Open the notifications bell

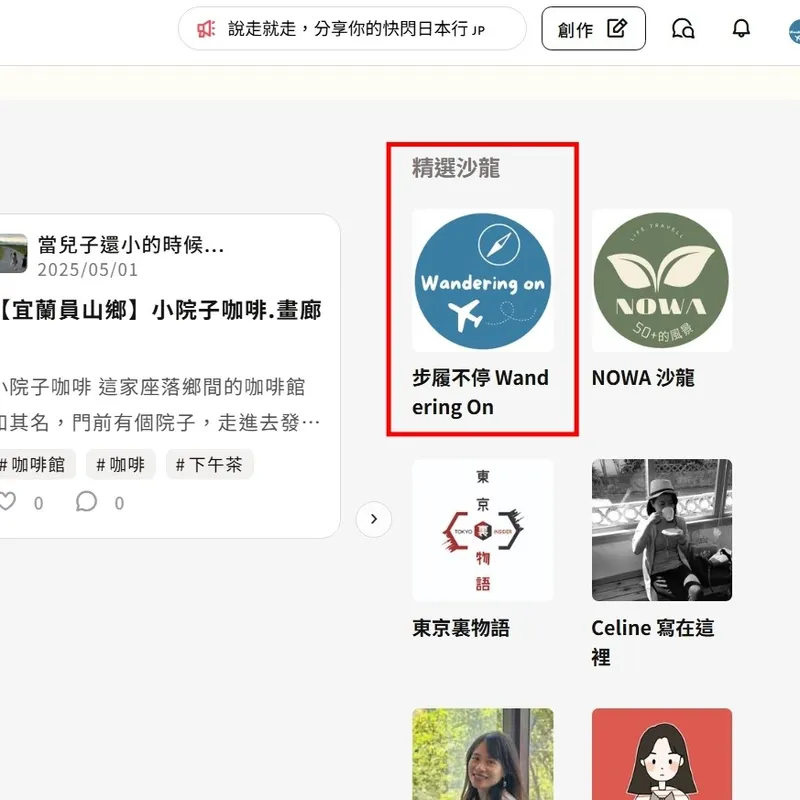click(741, 29)
